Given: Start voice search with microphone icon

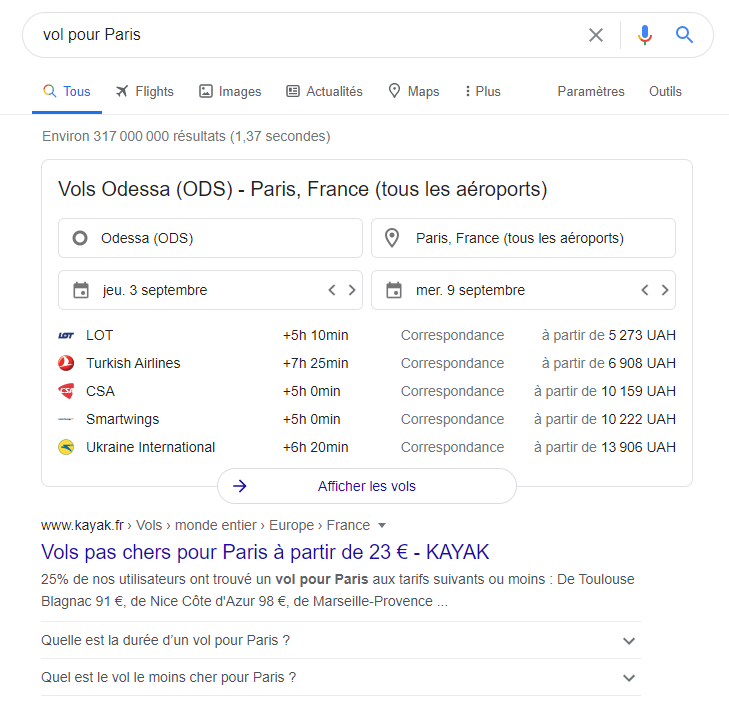Looking at the screenshot, I should click(x=645, y=35).
